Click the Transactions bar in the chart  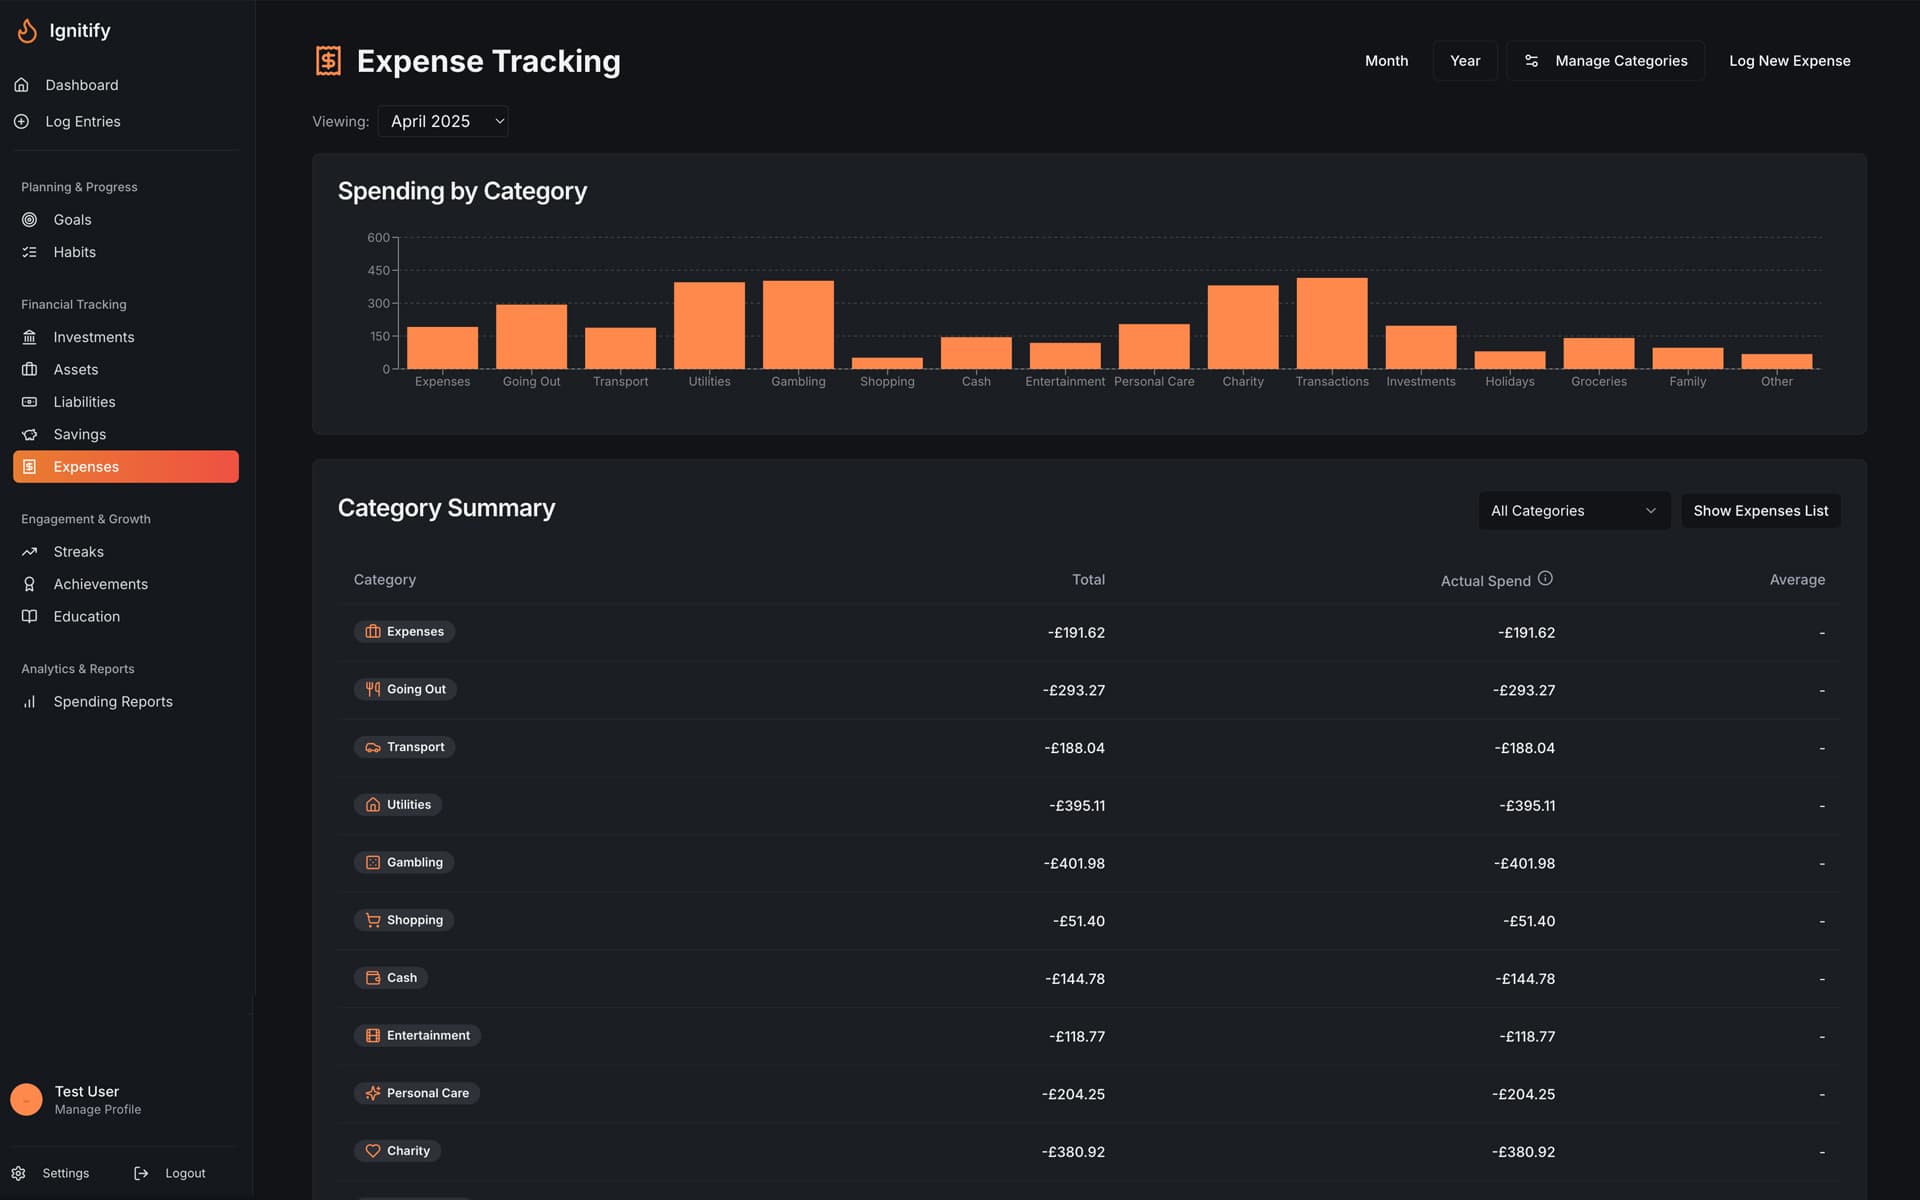click(x=1331, y=324)
